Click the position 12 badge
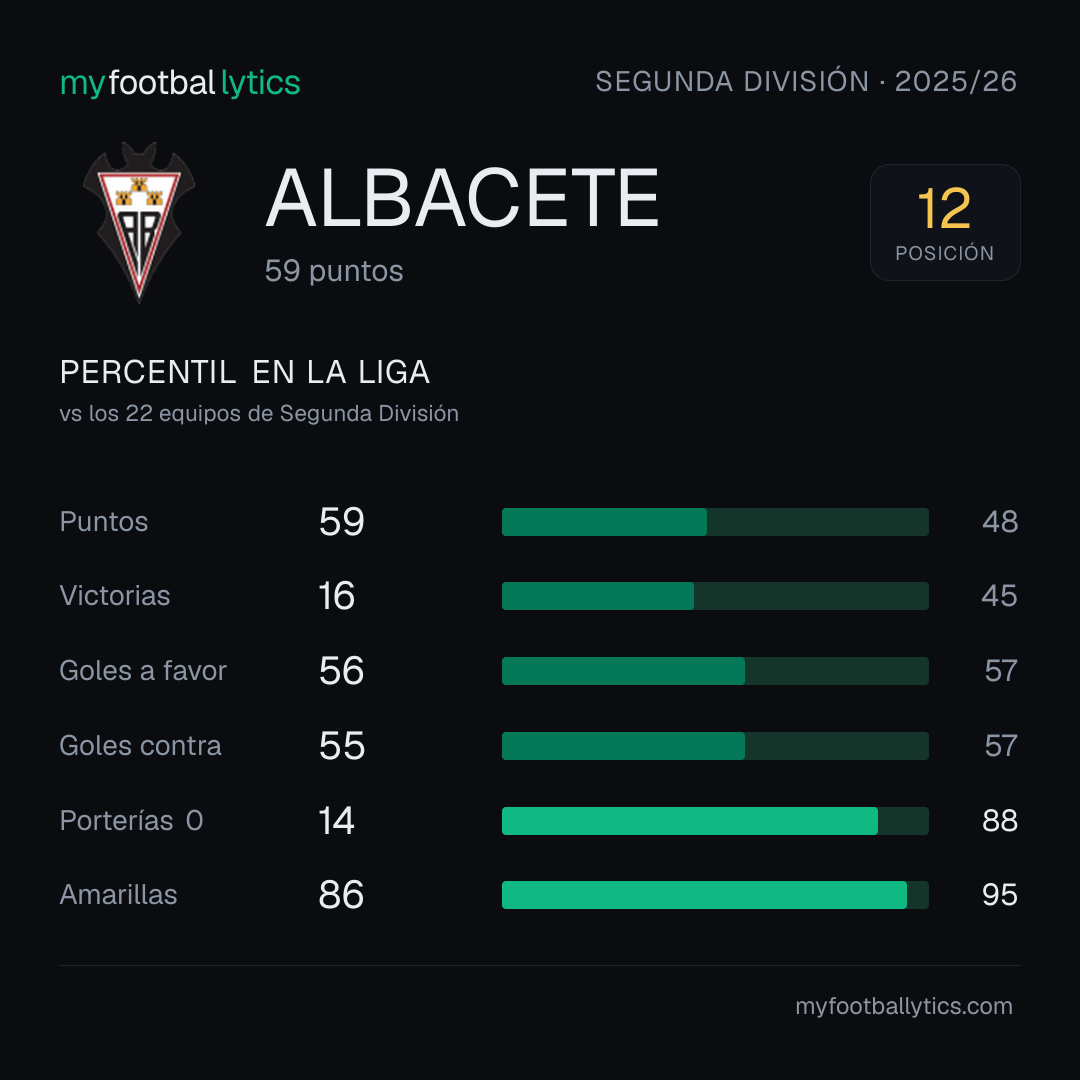1080x1080 pixels. (x=945, y=222)
